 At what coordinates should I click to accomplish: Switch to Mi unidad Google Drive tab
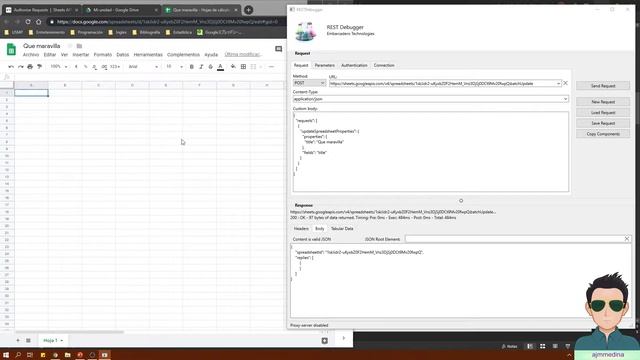point(121,10)
